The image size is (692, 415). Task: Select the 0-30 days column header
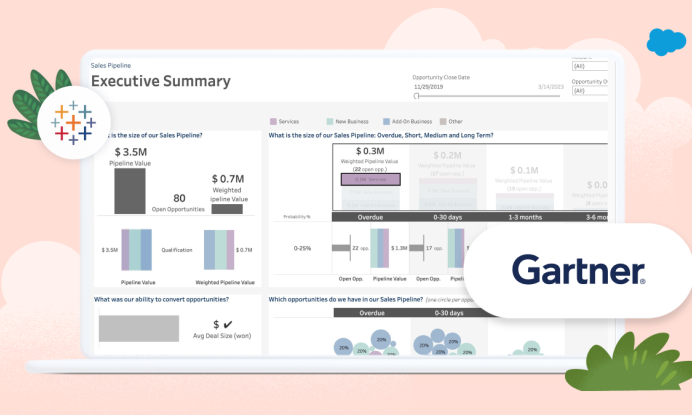click(x=446, y=216)
